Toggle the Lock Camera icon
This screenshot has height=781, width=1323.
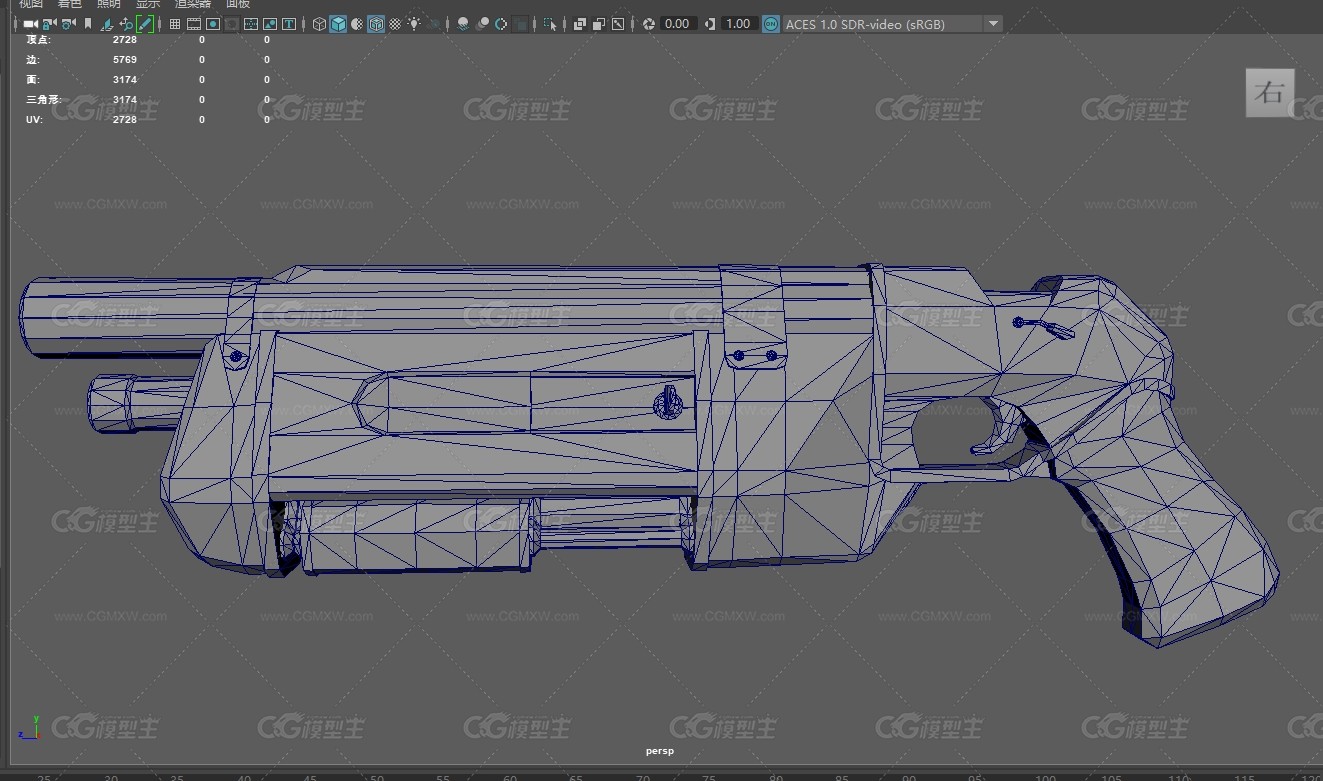[49, 24]
